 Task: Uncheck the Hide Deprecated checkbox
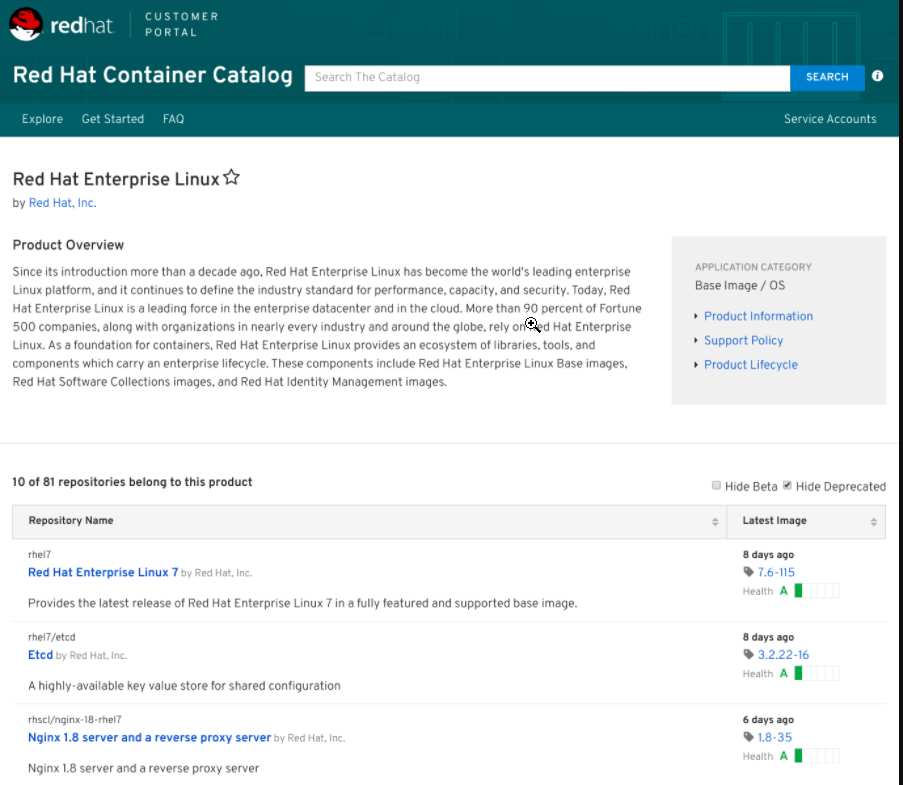[x=787, y=486]
